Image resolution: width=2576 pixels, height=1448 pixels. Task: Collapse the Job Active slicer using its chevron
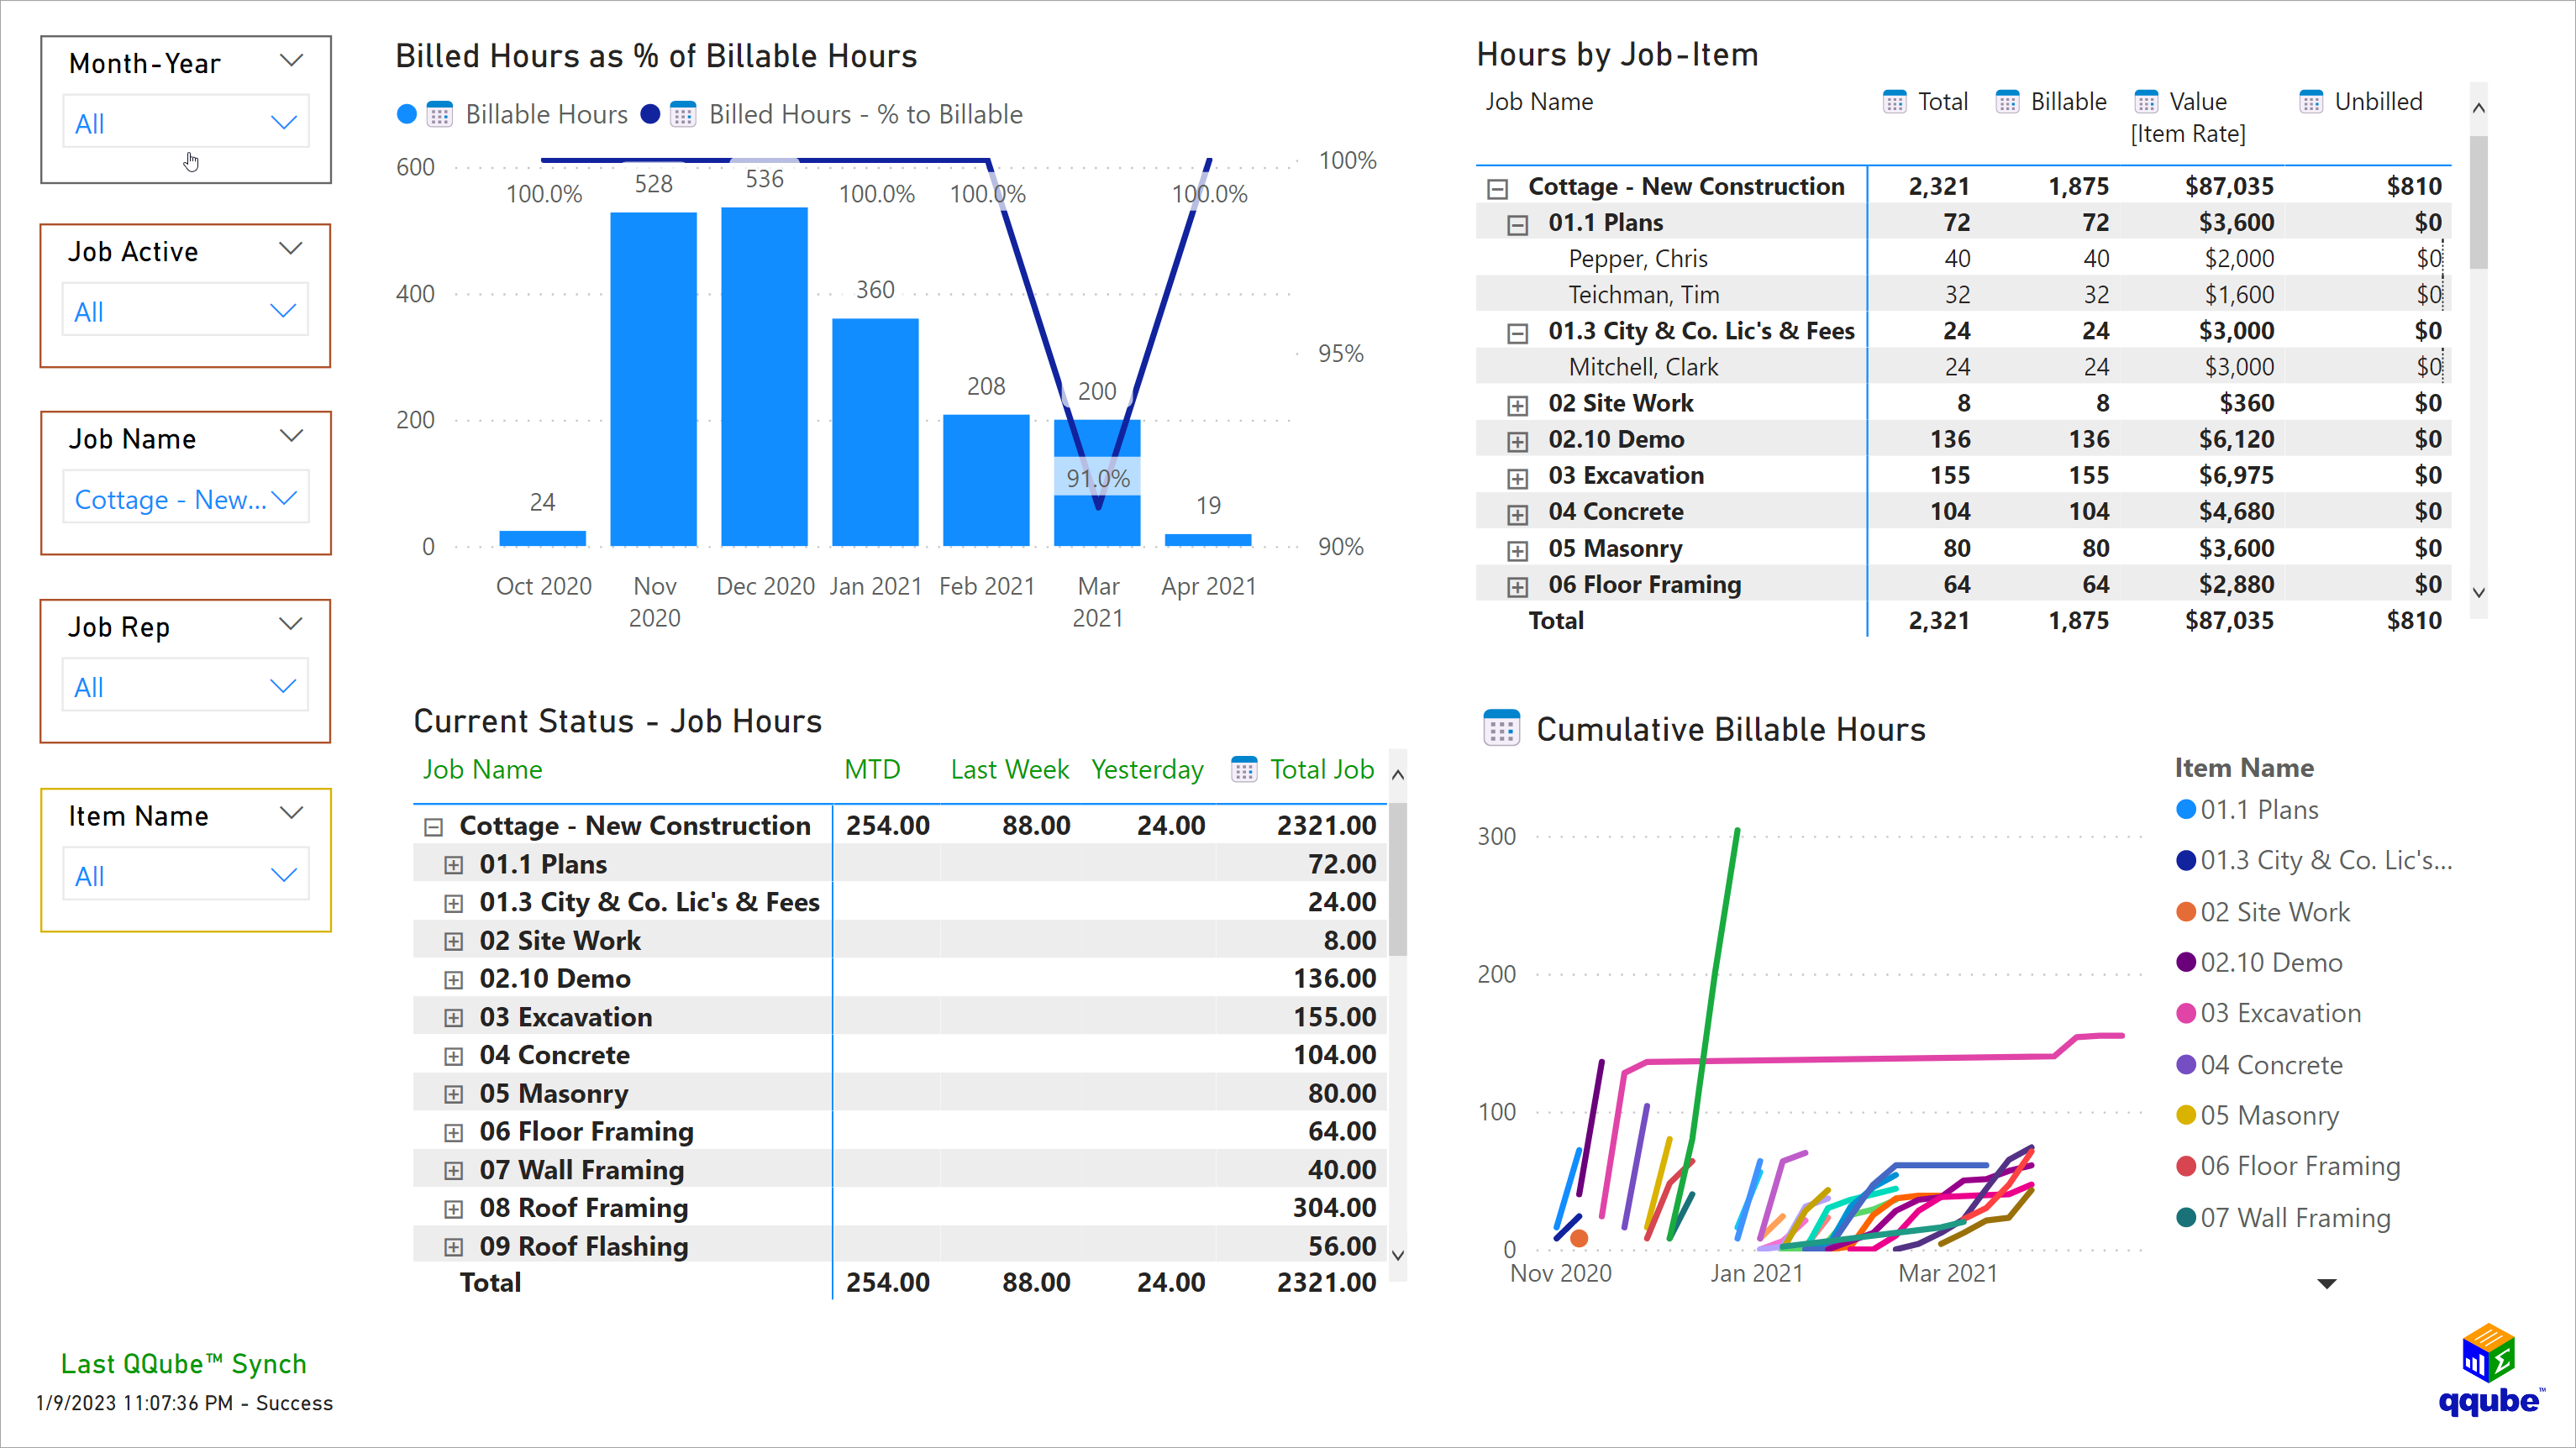coord(291,249)
